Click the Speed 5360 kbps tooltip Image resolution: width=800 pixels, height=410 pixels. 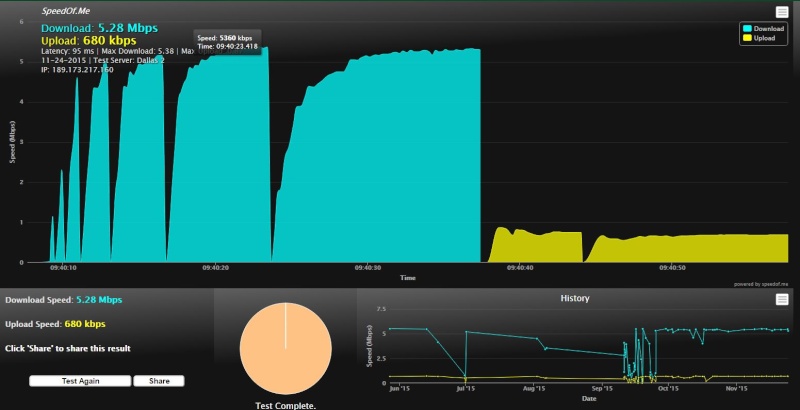[228, 42]
